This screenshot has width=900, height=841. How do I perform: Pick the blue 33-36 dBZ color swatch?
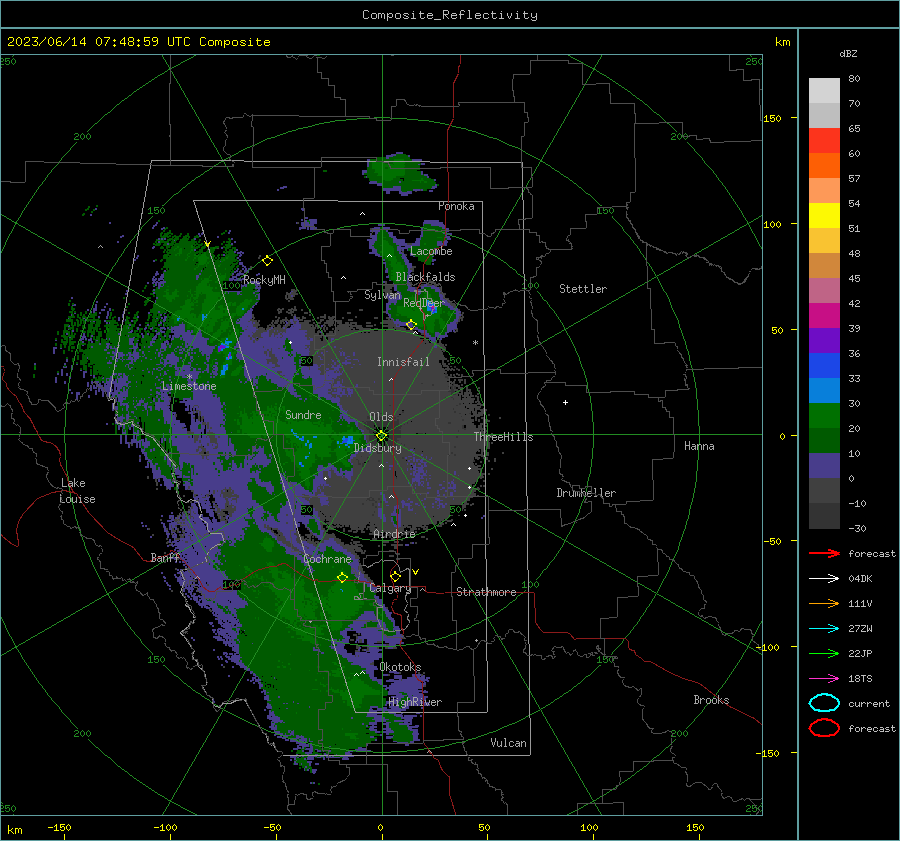824,365
